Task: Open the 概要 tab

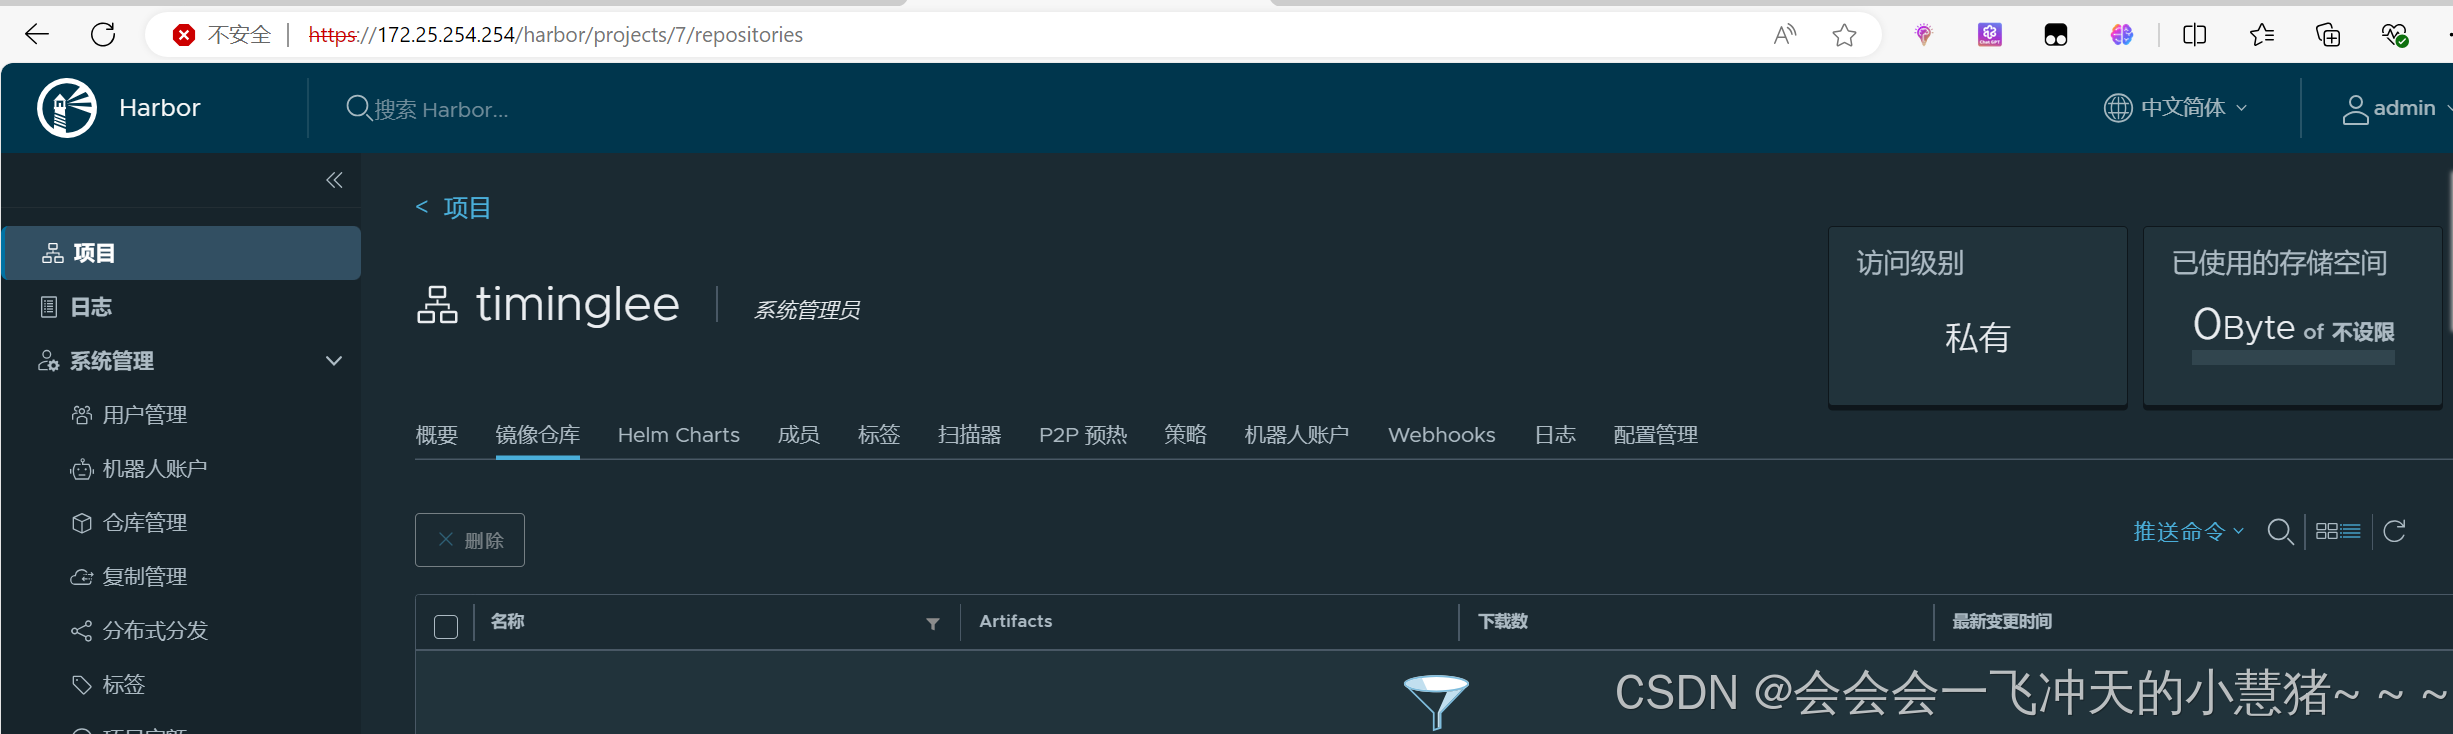Action: (437, 435)
